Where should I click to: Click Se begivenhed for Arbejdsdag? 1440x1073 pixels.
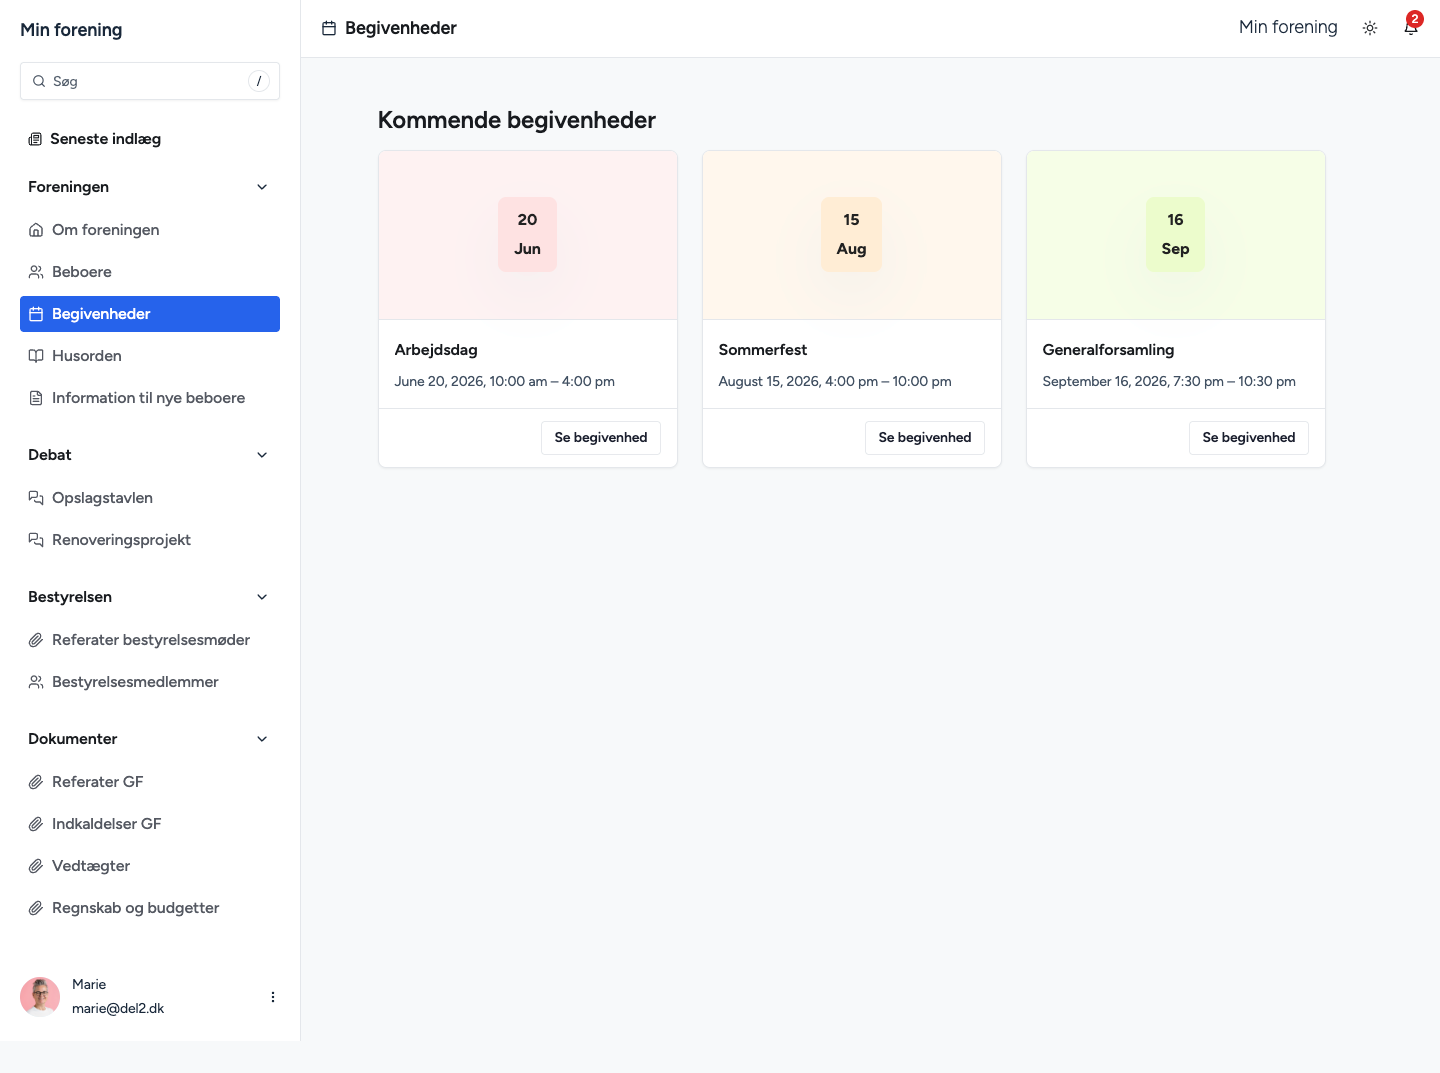coord(601,438)
